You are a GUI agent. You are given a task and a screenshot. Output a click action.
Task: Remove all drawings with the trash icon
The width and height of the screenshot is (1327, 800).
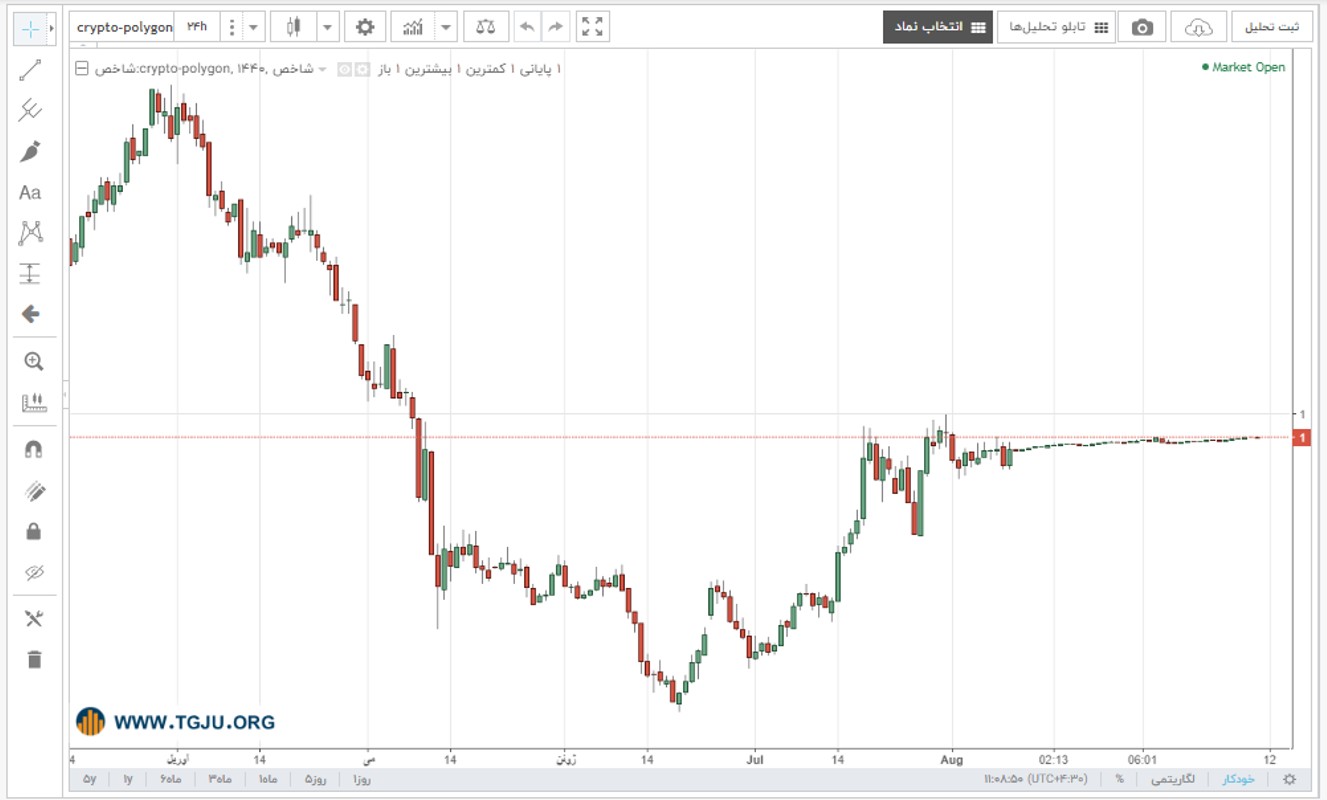coord(34,659)
